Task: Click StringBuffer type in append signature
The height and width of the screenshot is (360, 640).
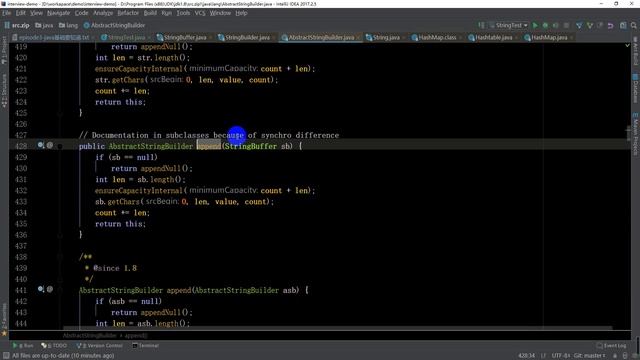Action: point(251,146)
